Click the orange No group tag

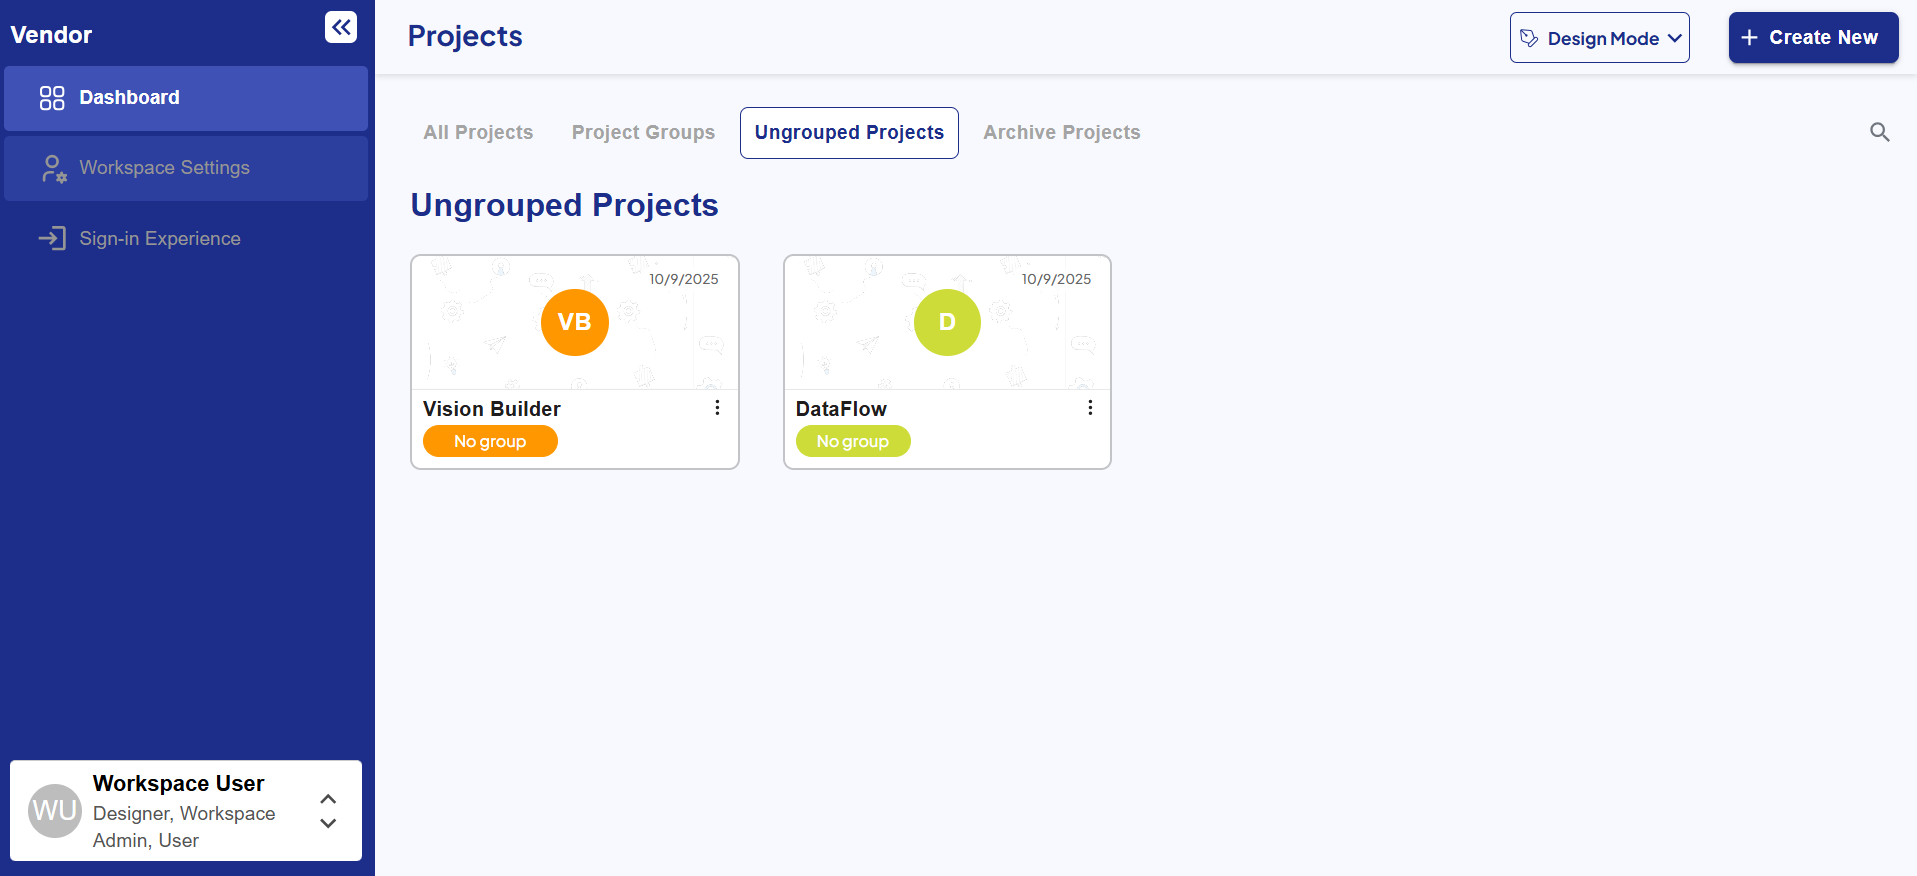coord(490,441)
